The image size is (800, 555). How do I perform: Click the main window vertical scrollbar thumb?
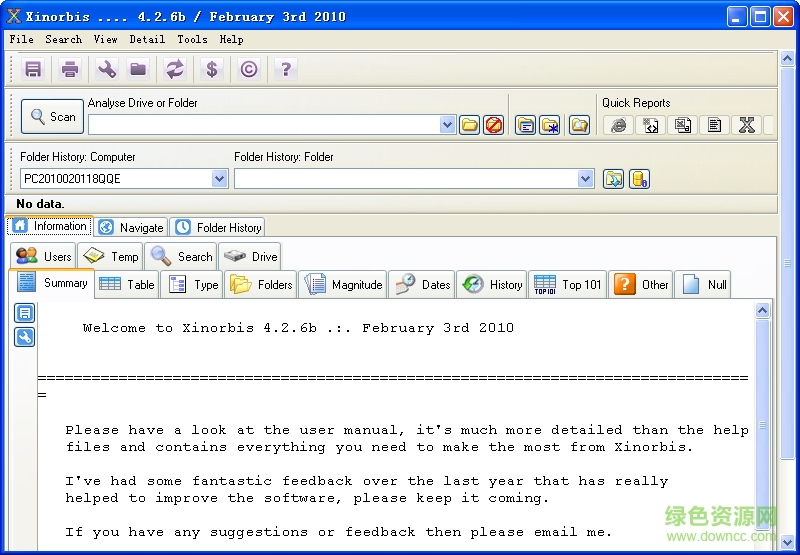pos(787,263)
